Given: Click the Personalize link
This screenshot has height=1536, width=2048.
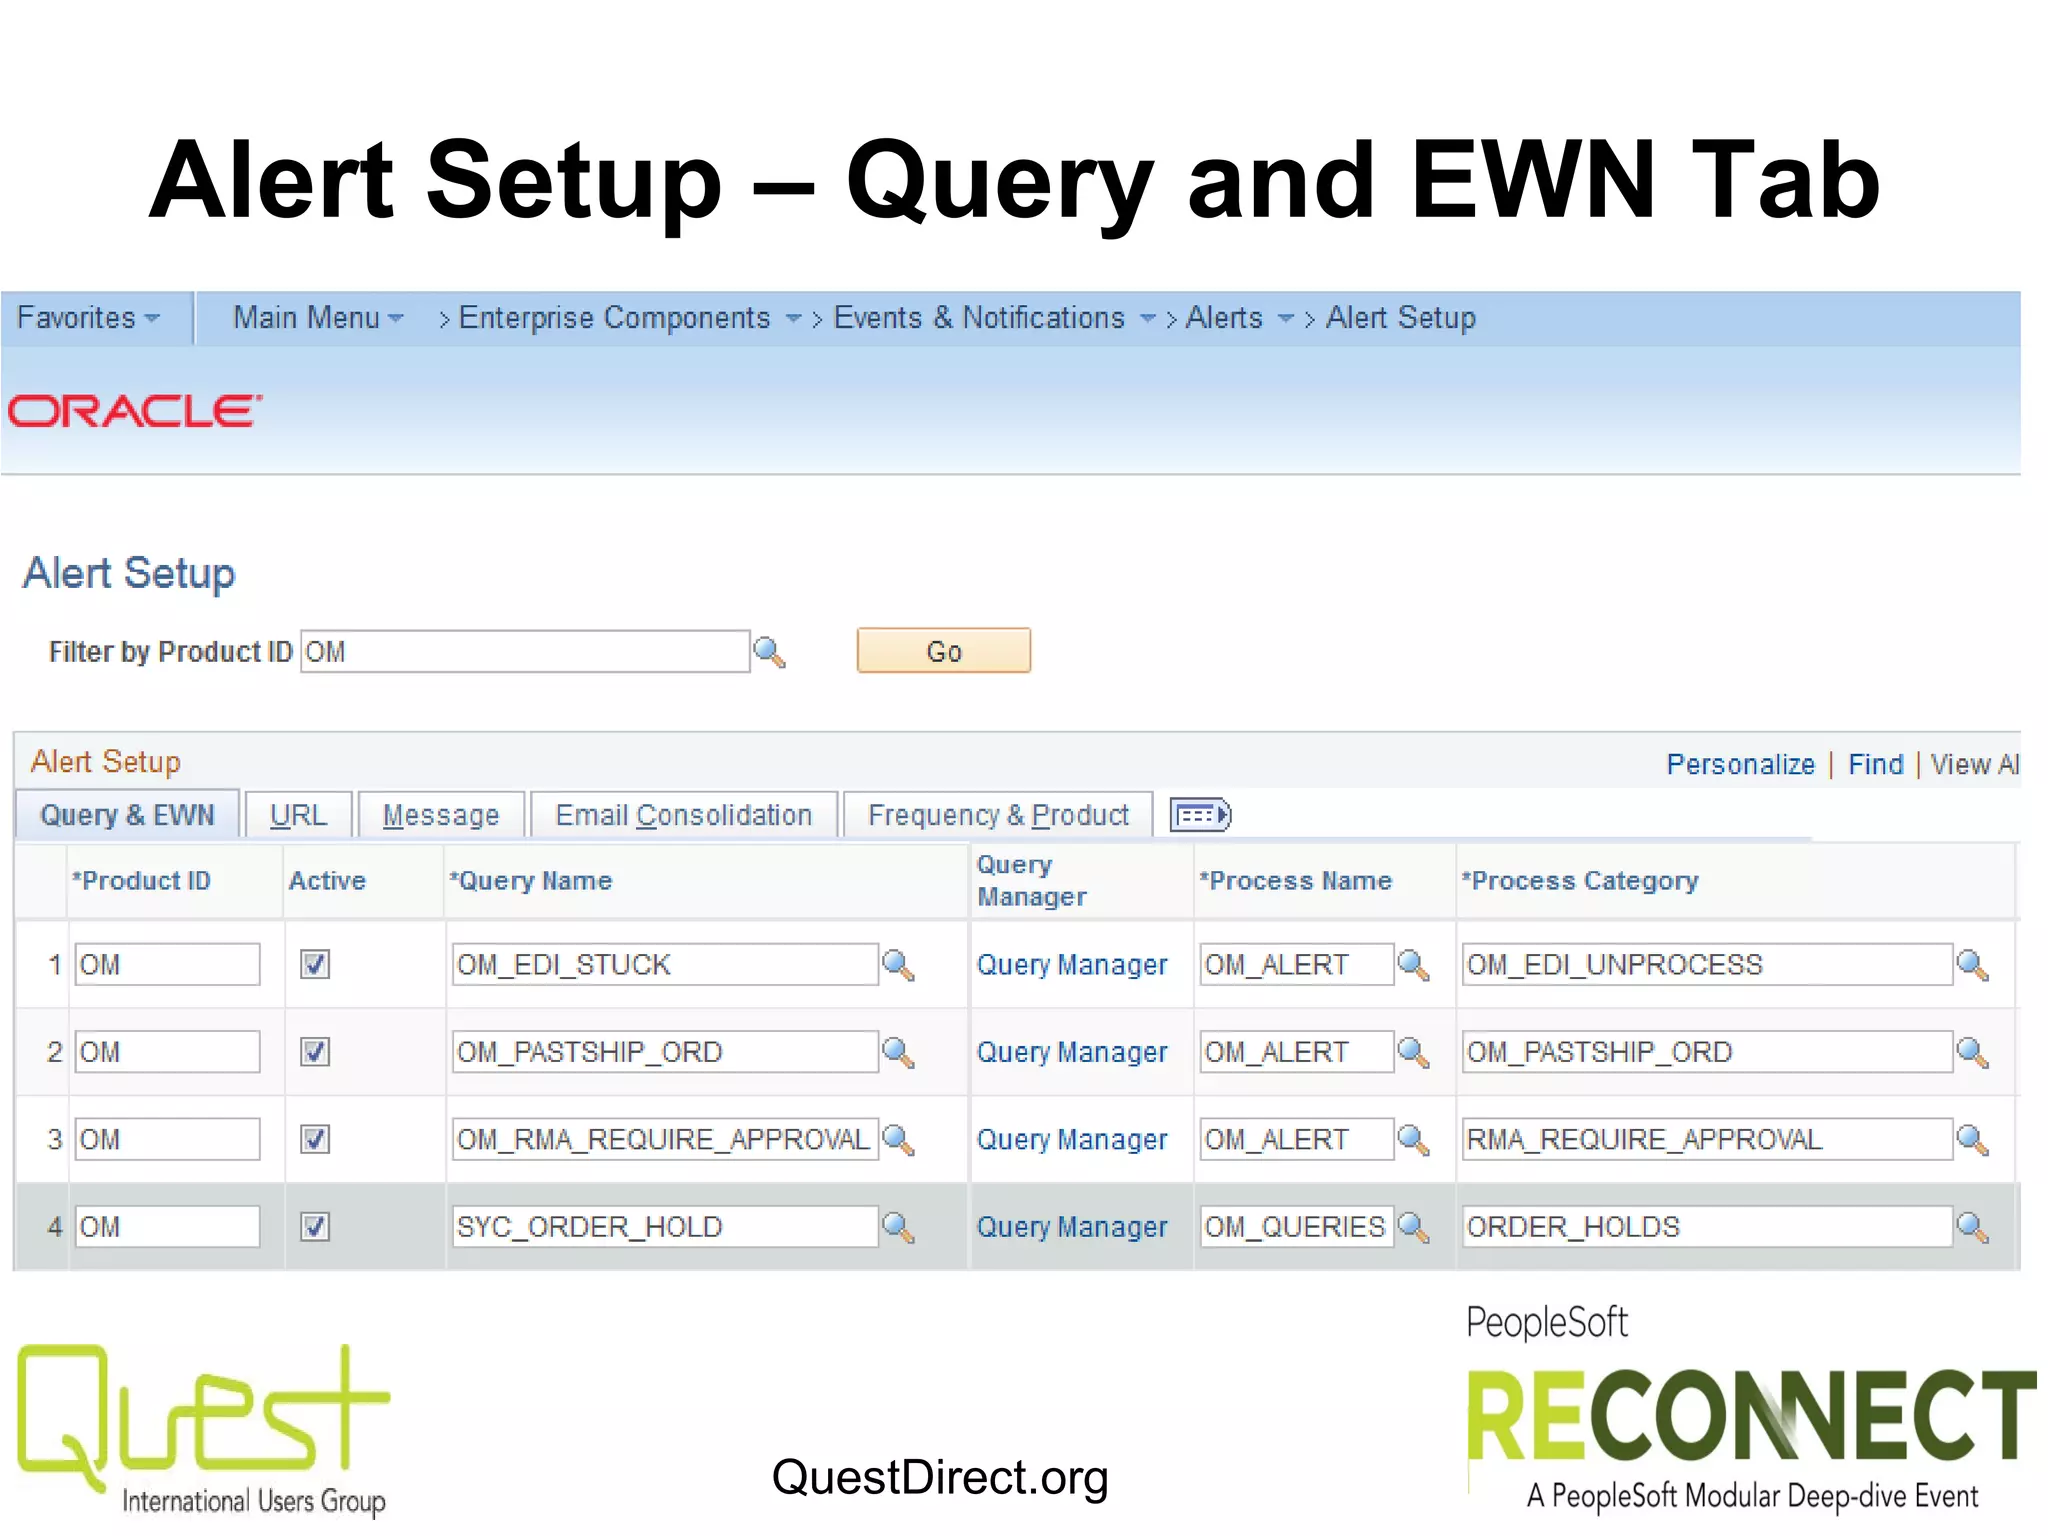Looking at the screenshot, I should [x=1740, y=764].
